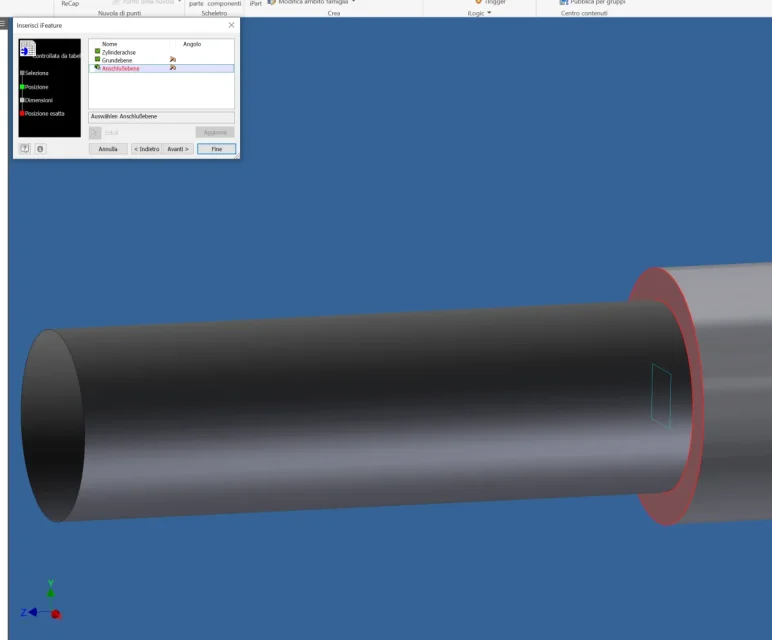Click the iFeature preview rectangle on cylinder
This screenshot has width=772, height=640.
pos(661,396)
